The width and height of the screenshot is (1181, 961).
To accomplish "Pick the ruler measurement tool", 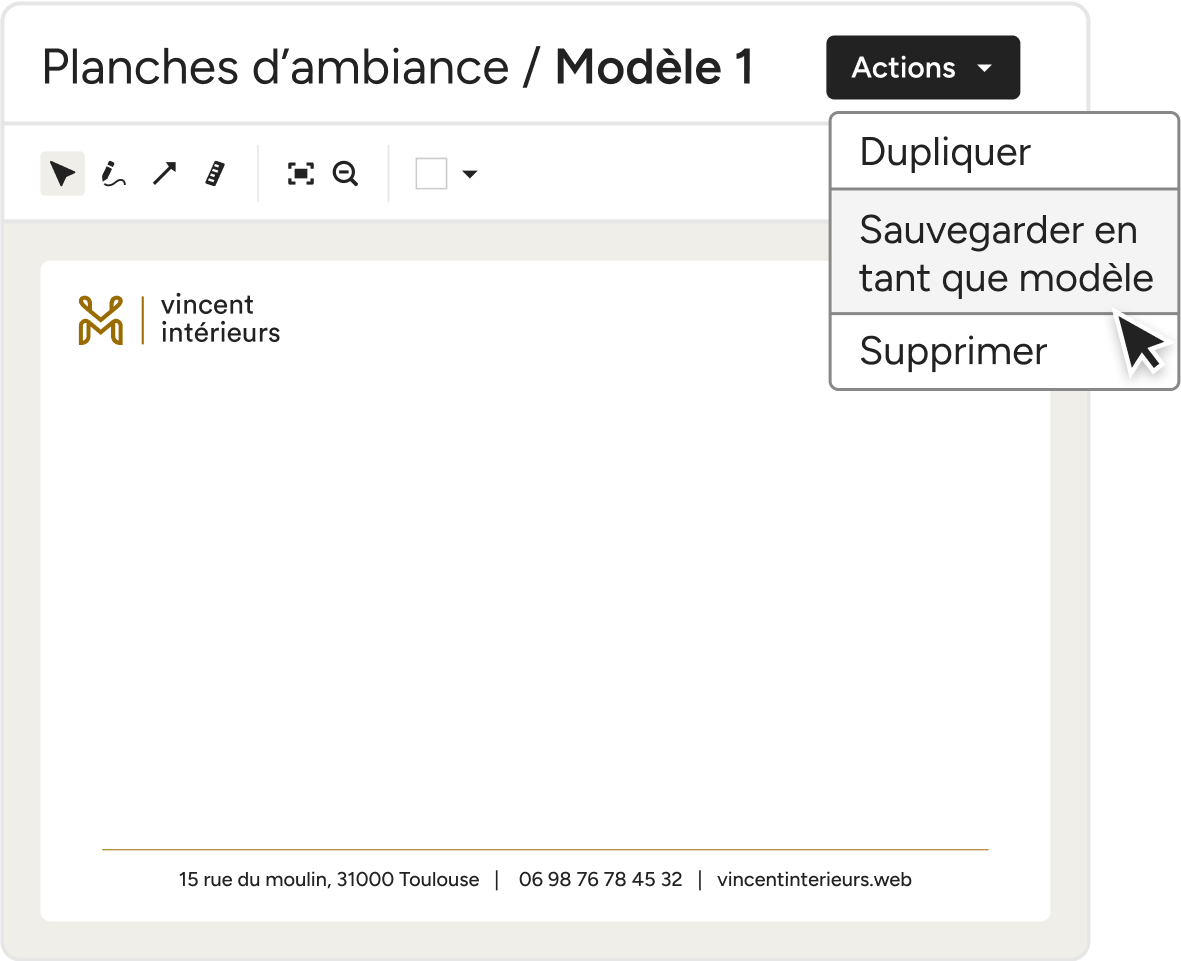I will pyautogui.click(x=215, y=174).
